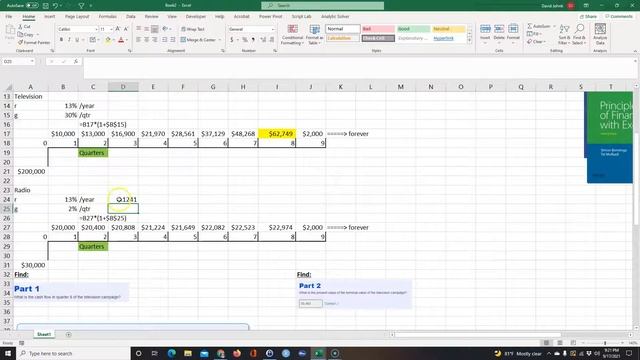
Task: Click the Windows Start button
Action: pos(8,353)
